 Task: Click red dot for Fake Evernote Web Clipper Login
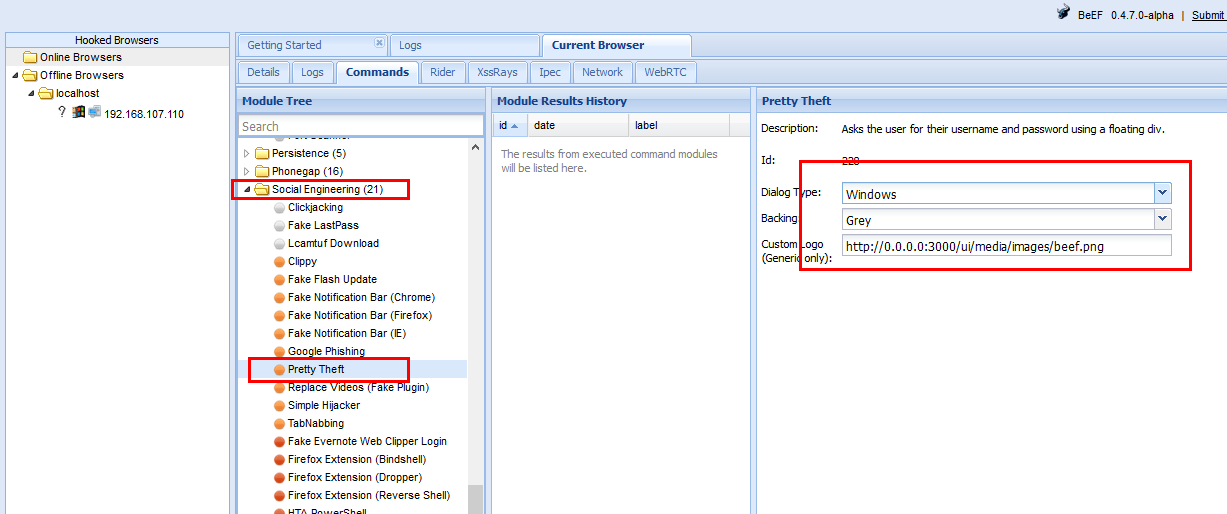(x=279, y=441)
